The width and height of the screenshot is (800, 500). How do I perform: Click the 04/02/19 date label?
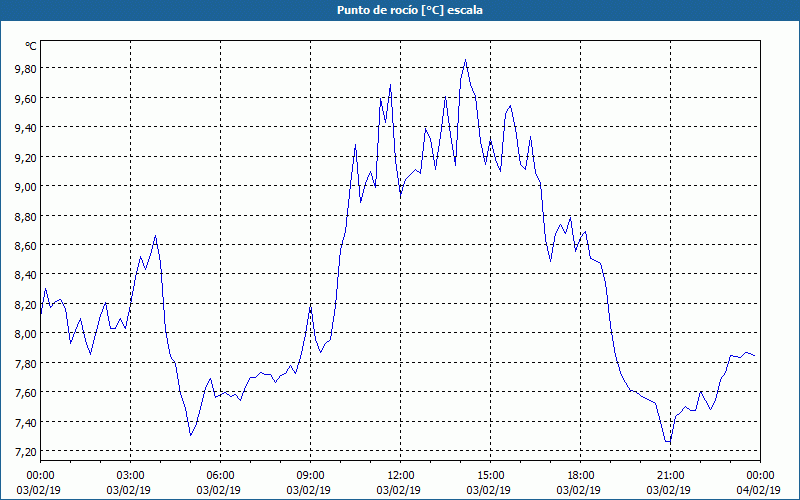click(759, 490)
